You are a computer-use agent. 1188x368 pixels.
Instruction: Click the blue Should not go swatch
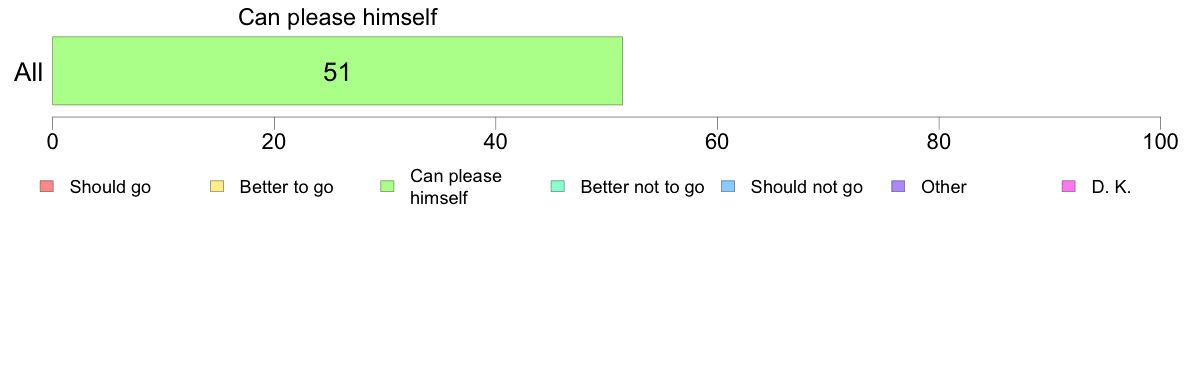[x=727, y=187]
